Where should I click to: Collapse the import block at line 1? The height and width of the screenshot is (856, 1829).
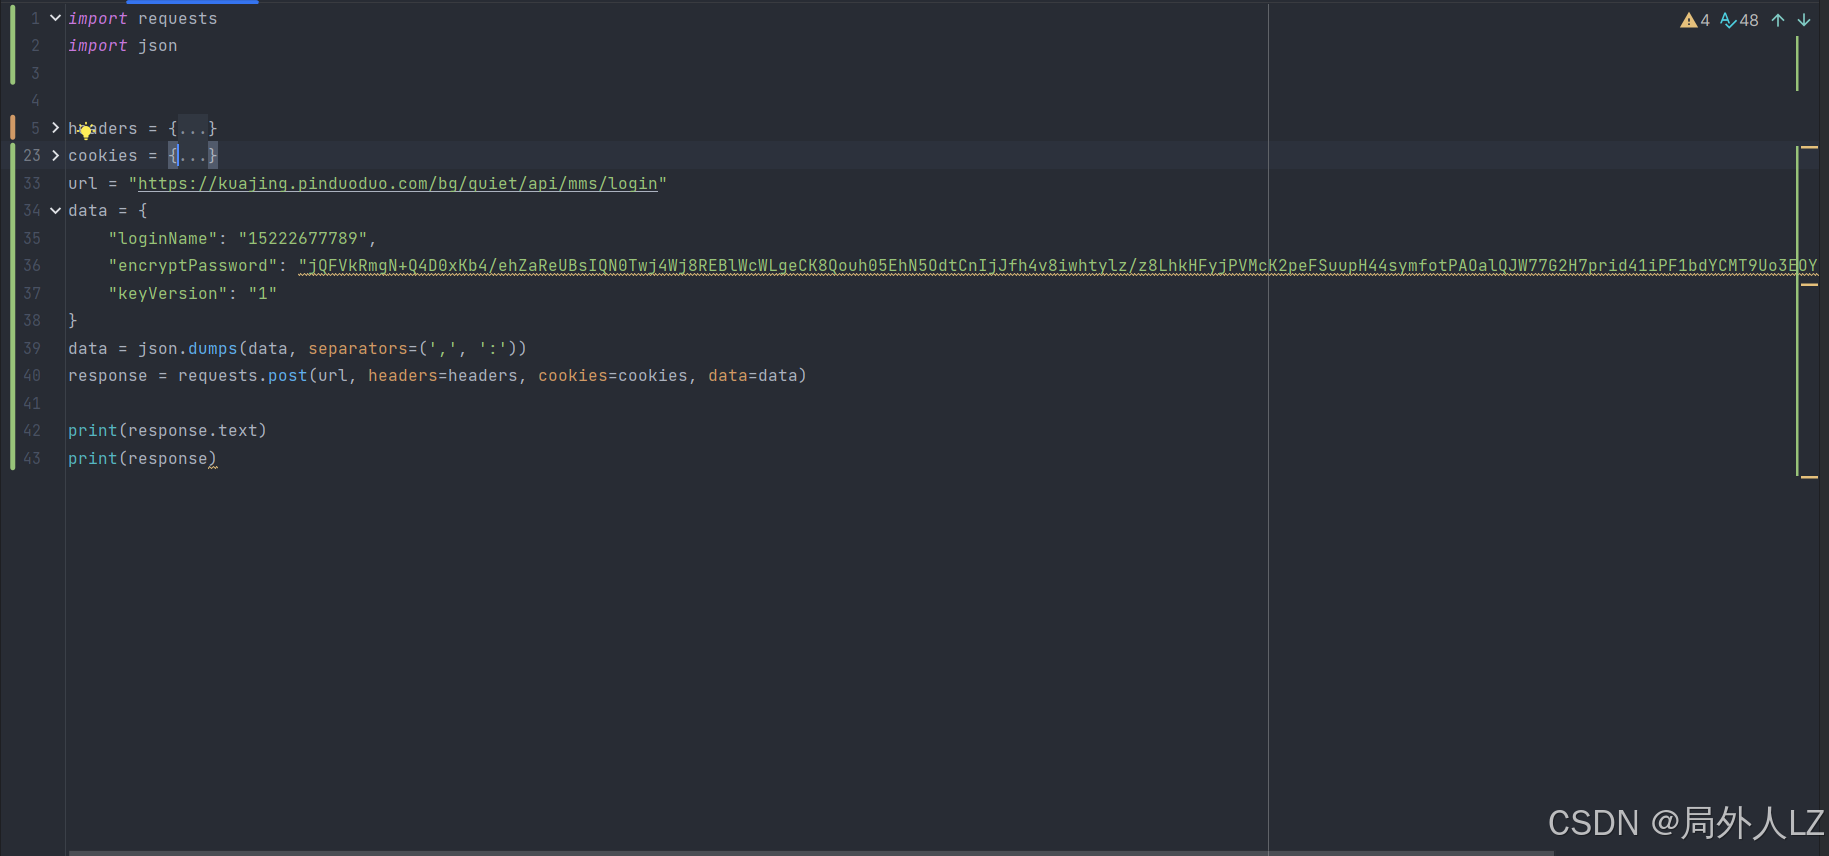pos(55,18)
